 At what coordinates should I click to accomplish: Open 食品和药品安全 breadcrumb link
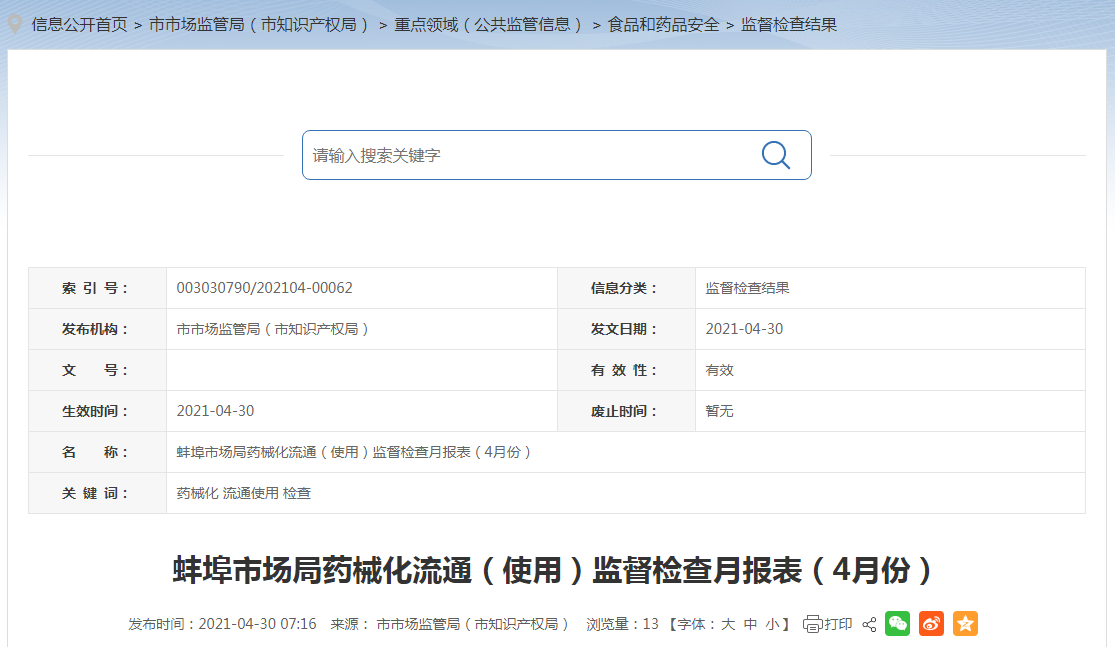point(663,25)
